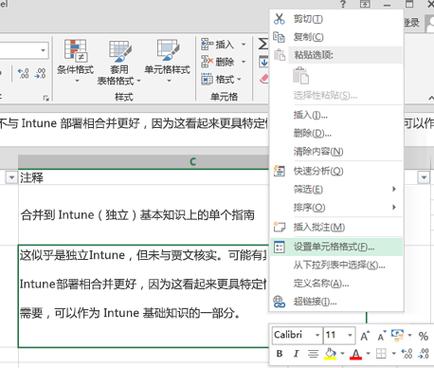Open the ribbon Format (格式) menu
The image size is (434, 368).
(221, 79)
